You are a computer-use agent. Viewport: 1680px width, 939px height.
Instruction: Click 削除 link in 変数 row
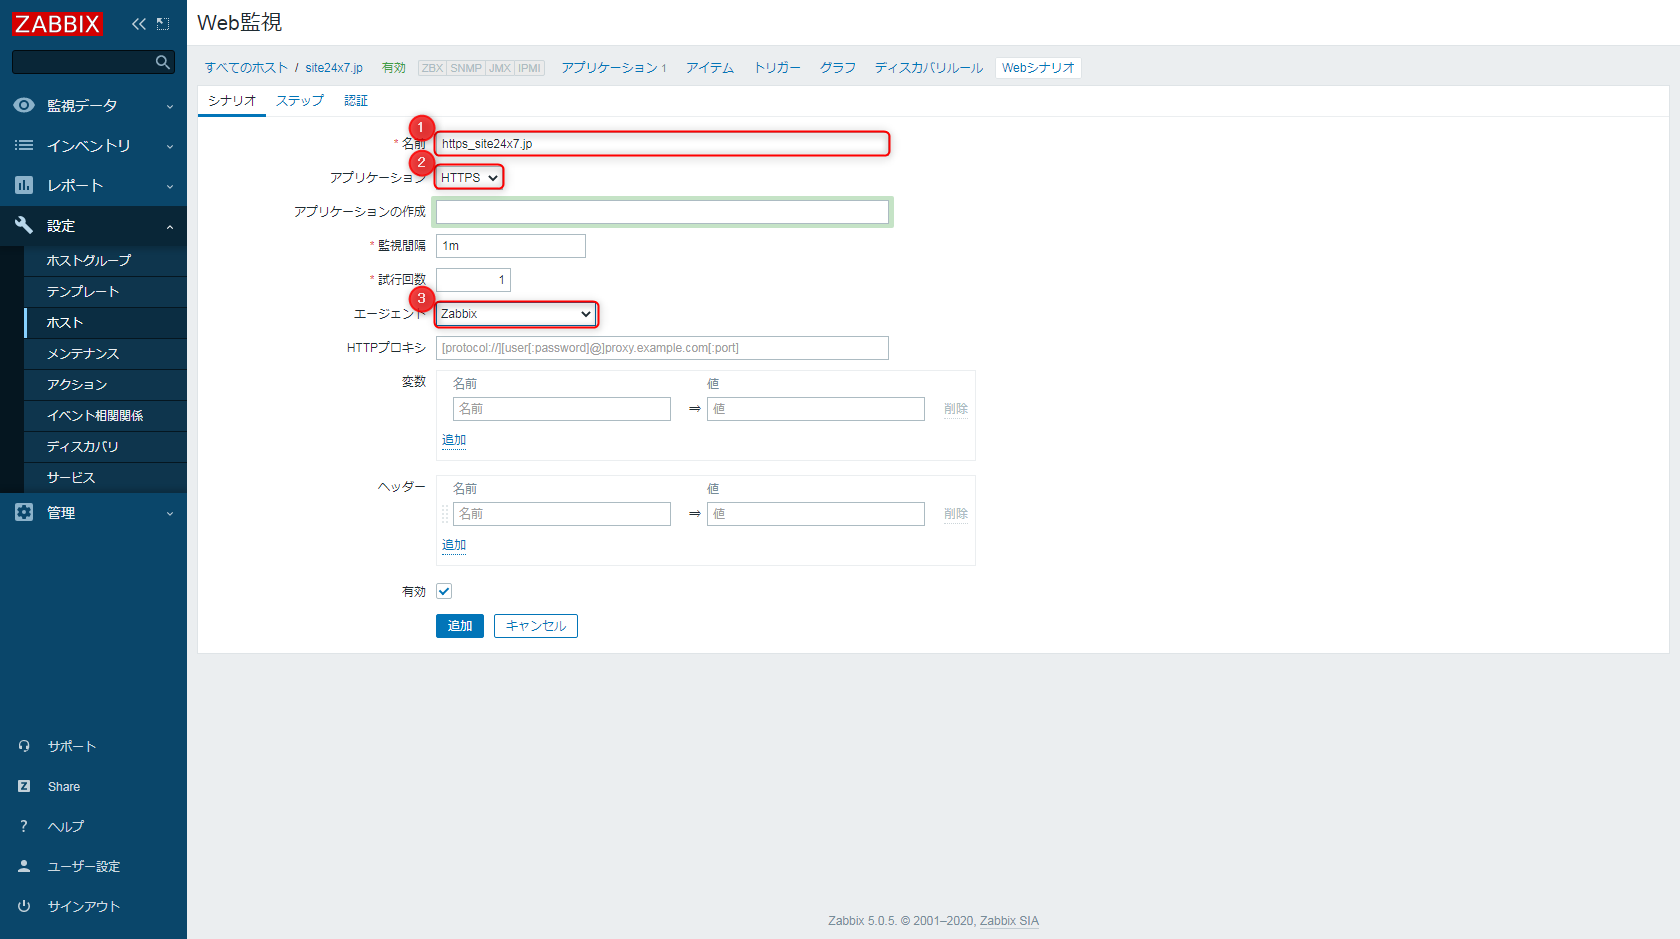tap(956, 409)
